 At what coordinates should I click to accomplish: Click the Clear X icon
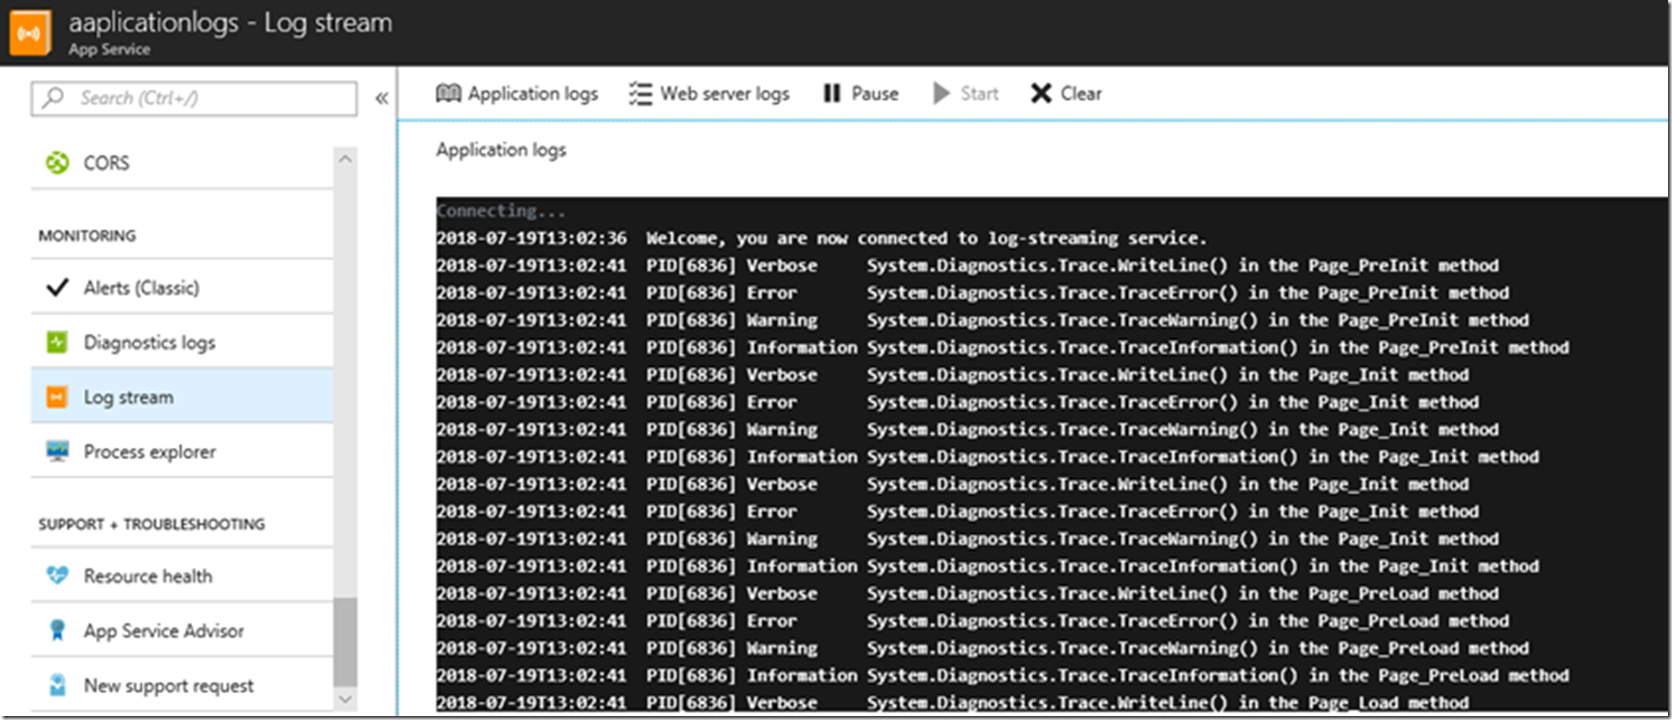pos(1041,93)
